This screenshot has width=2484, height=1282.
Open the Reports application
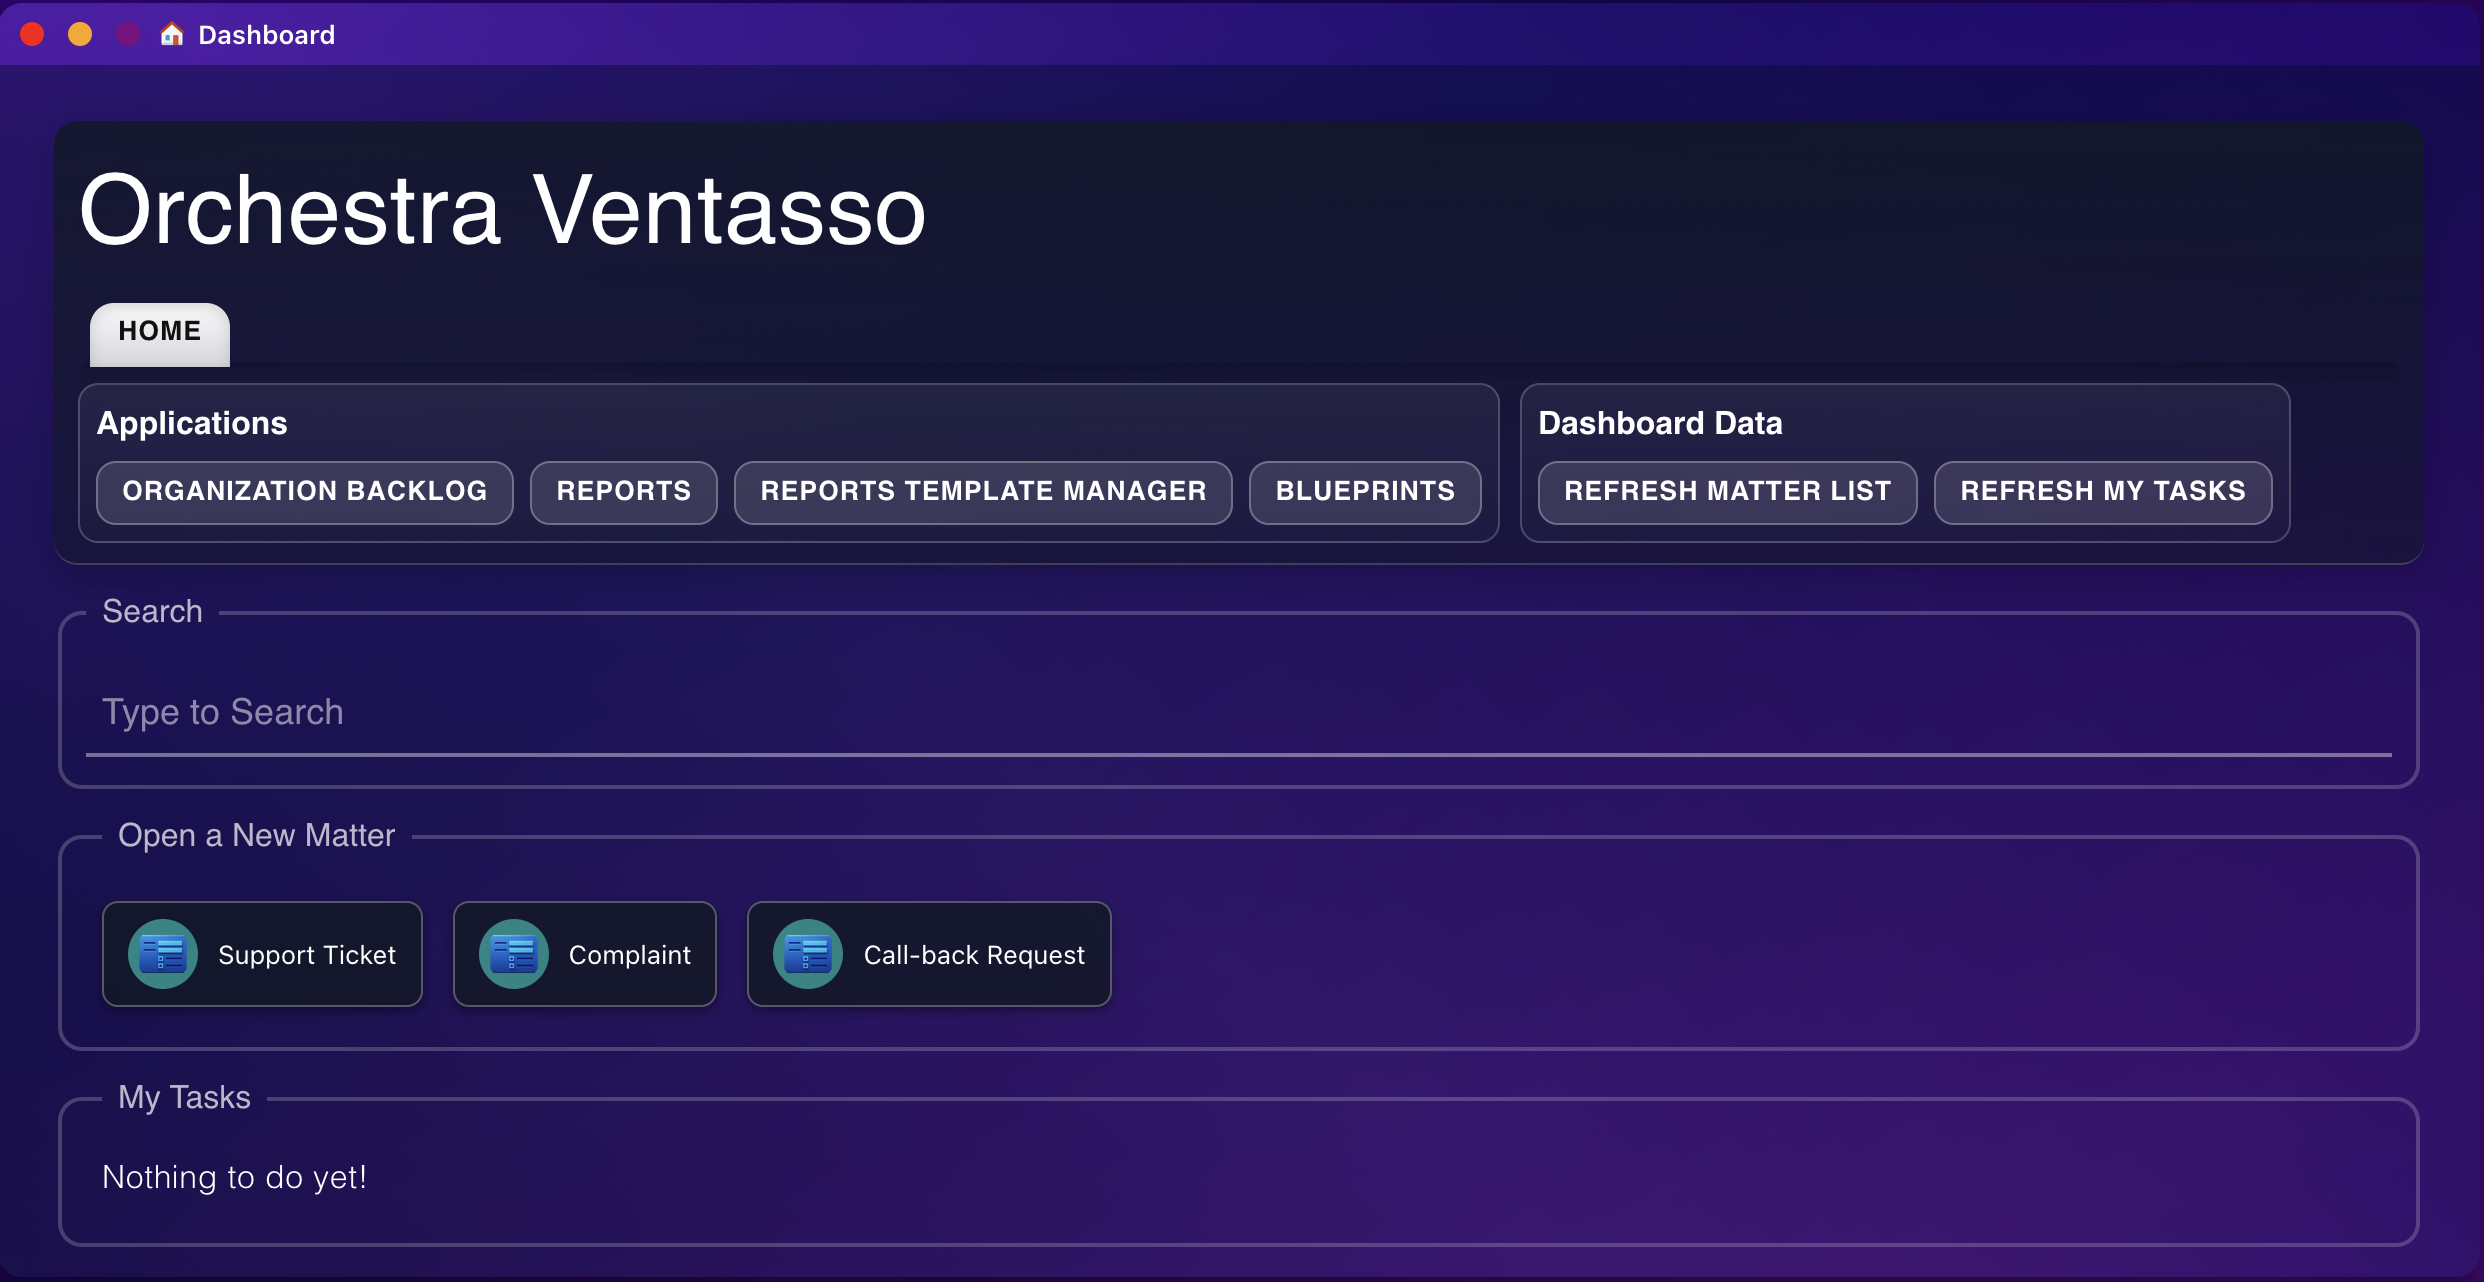[x=623, y=491]
